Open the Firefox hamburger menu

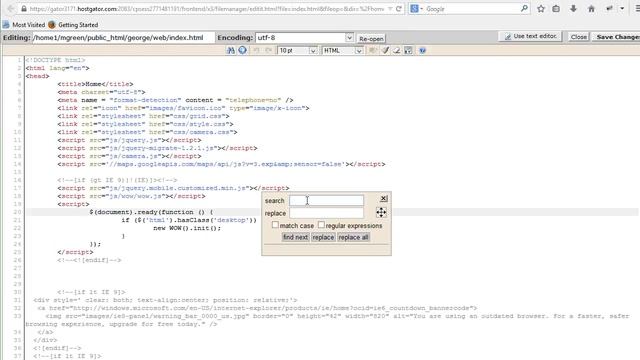click(637, 9)
